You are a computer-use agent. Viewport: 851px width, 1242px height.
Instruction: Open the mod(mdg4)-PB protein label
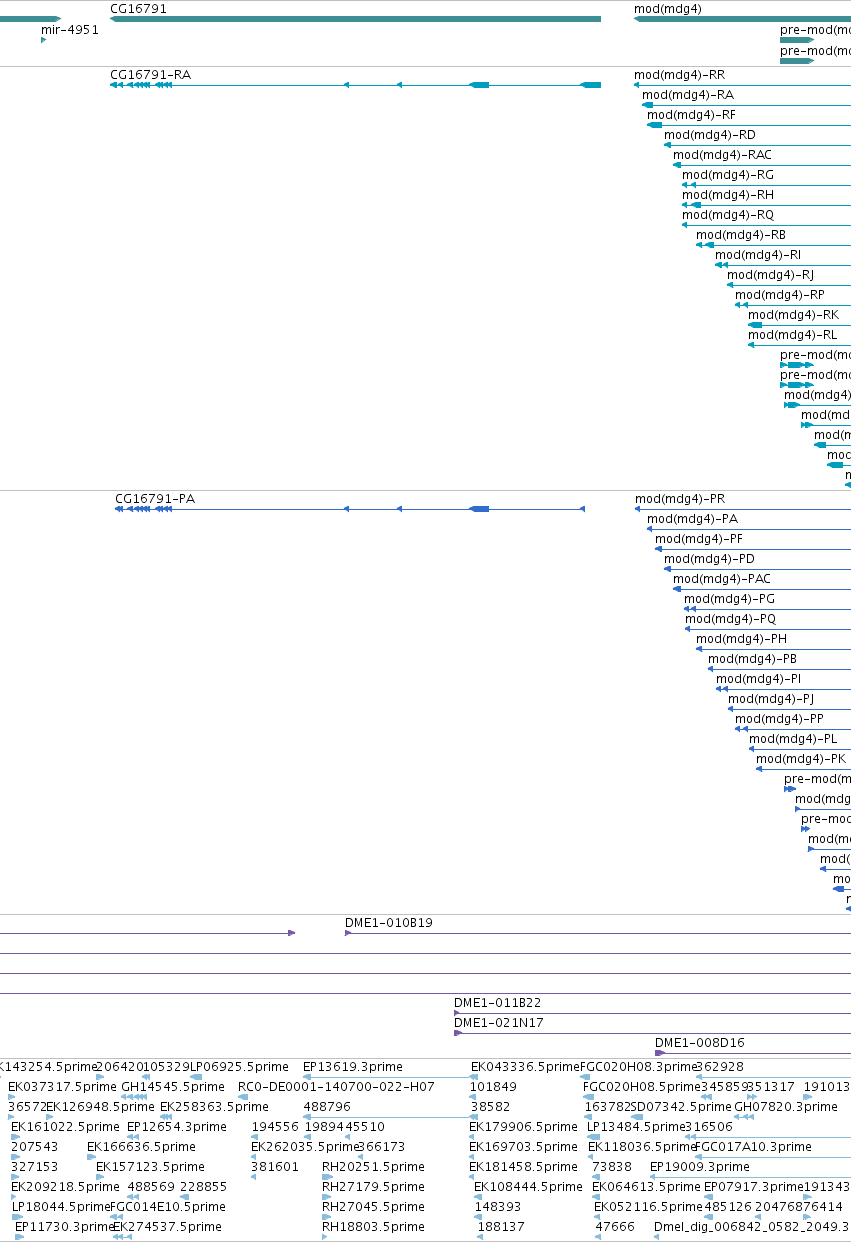(753, 658)
